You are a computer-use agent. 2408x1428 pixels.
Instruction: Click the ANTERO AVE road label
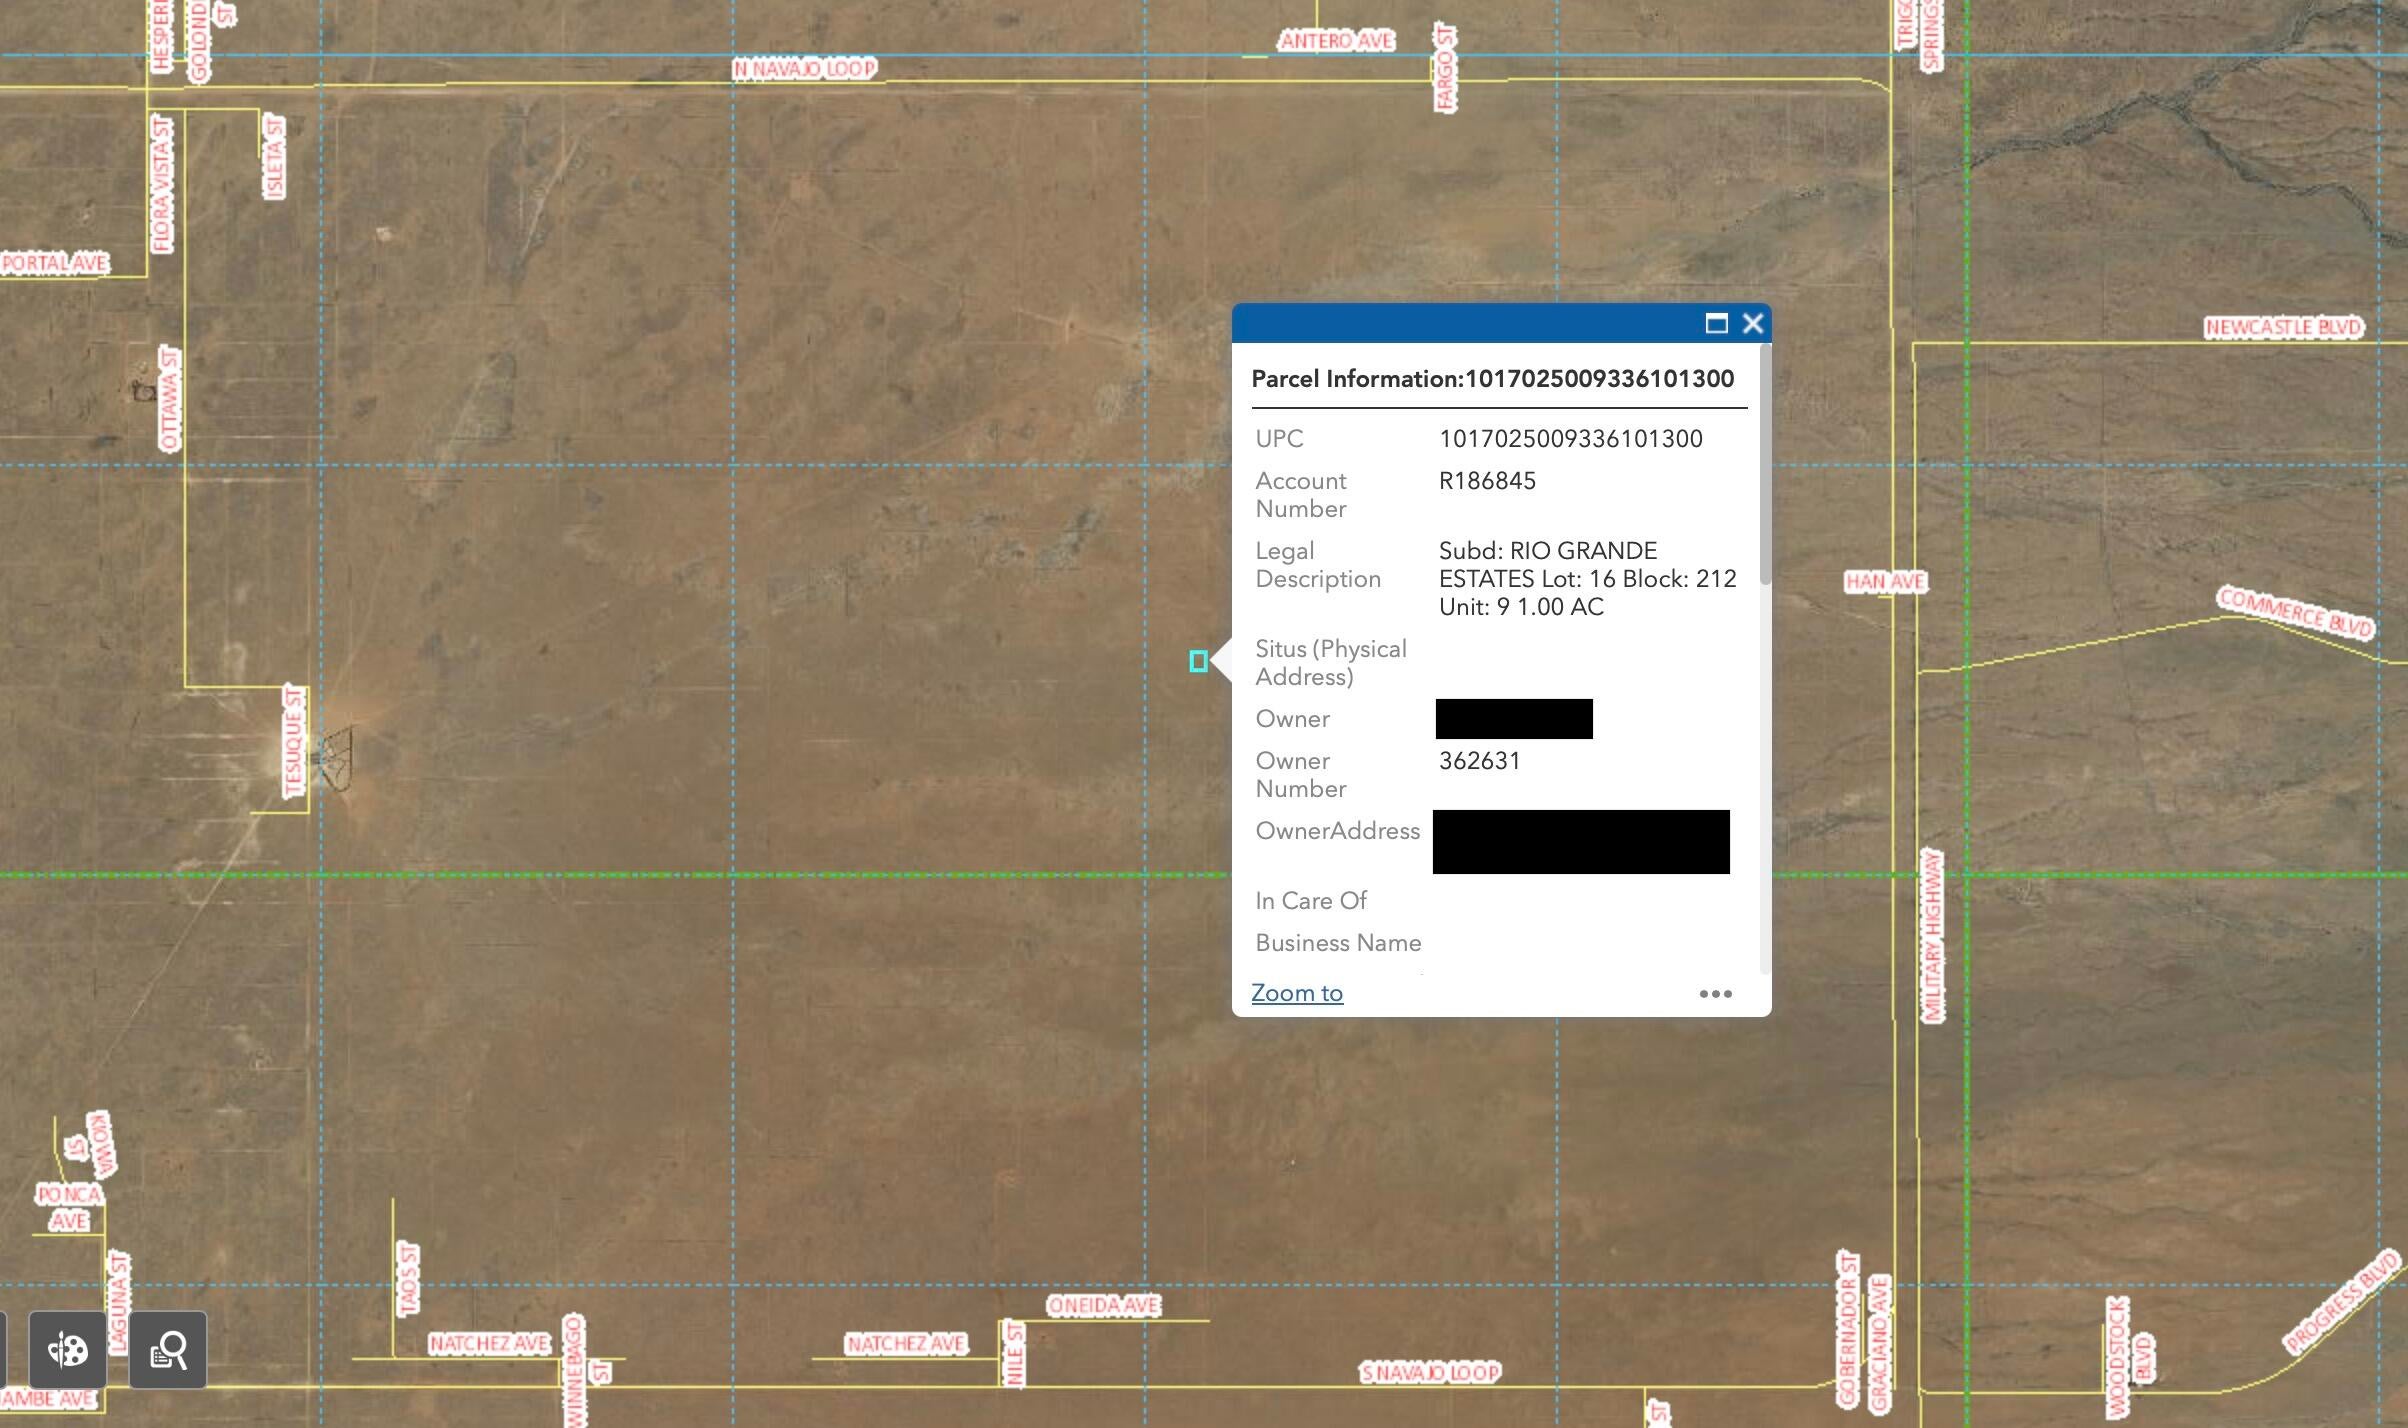[x=1337, y=41]
